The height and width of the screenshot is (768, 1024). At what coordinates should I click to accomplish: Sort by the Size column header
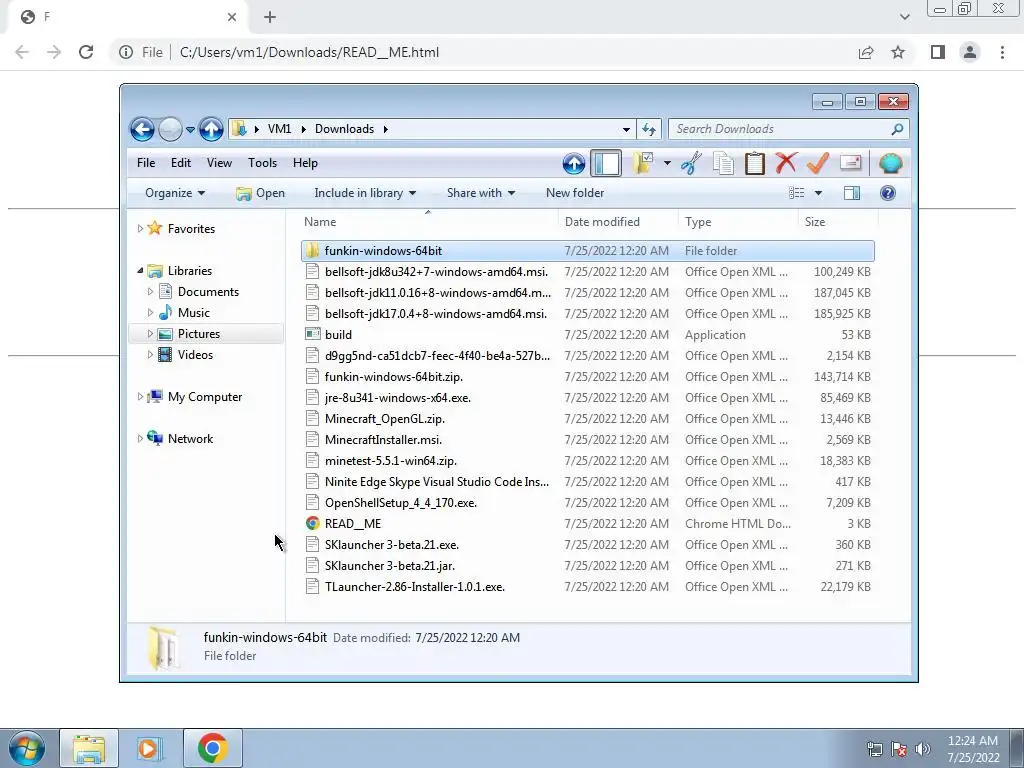(x=838, y=221)
